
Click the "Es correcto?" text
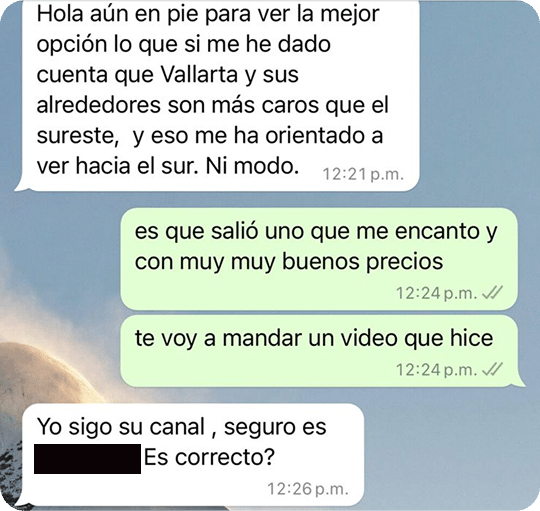coord(209,458)
